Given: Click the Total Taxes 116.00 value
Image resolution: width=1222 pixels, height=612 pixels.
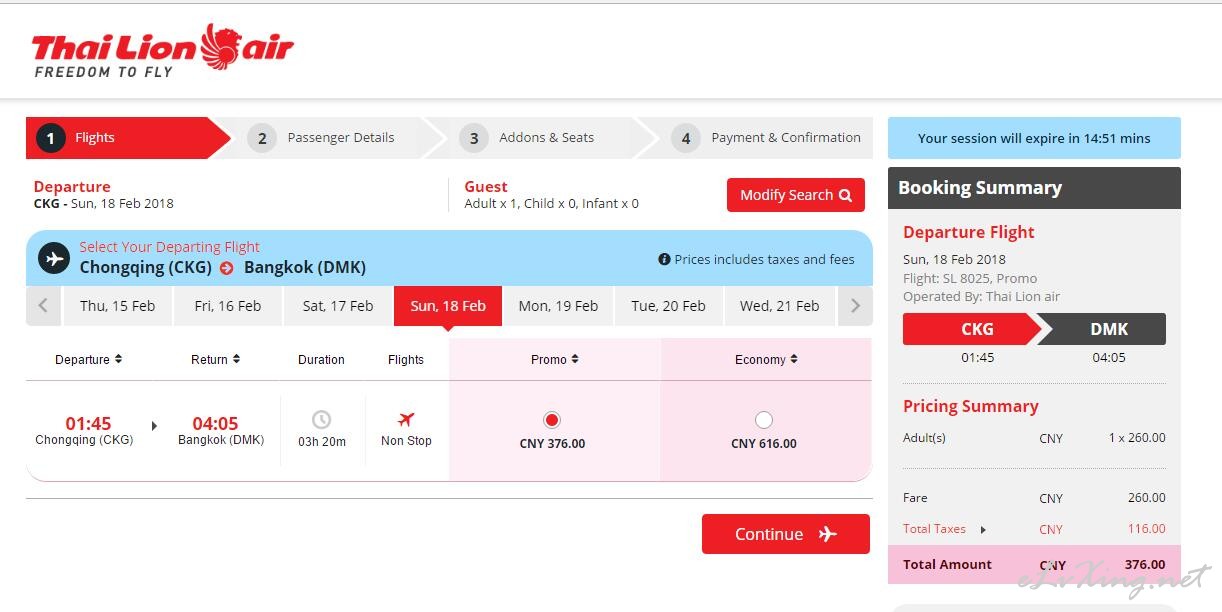Looking at the screenshot, I should (x=1147, y=529).
